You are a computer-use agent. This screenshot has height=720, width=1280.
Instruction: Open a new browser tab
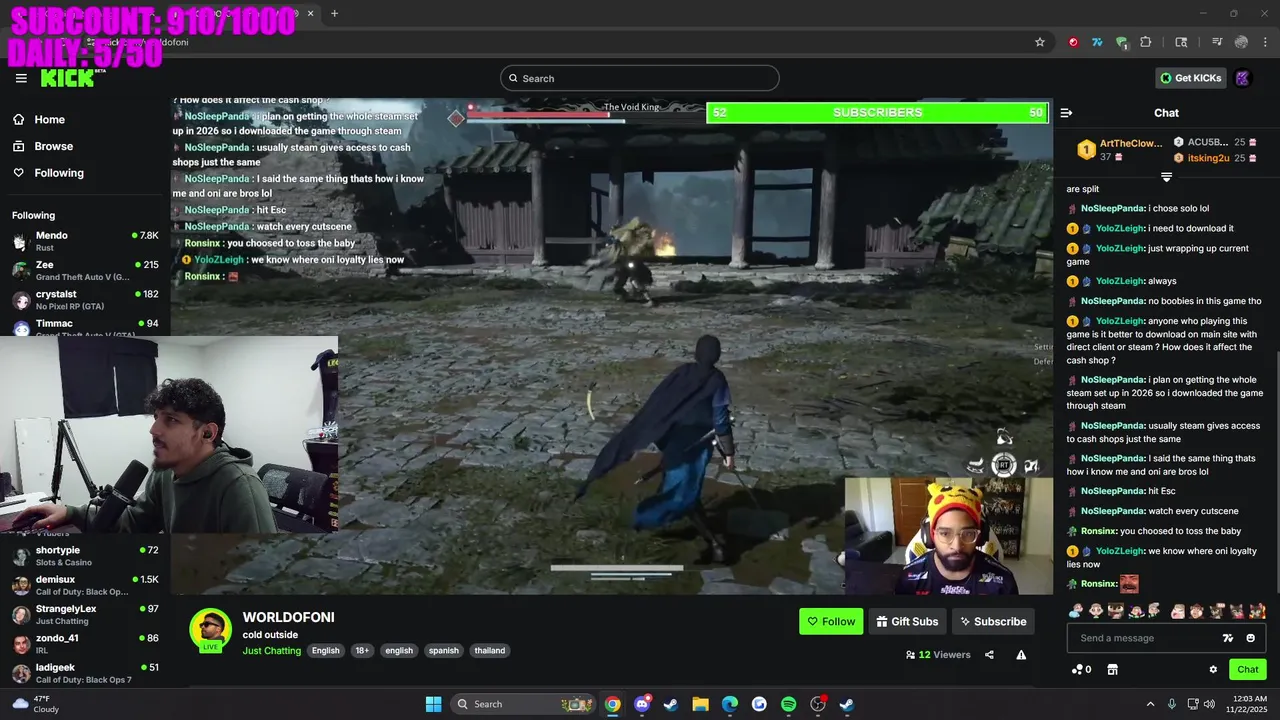334,13
